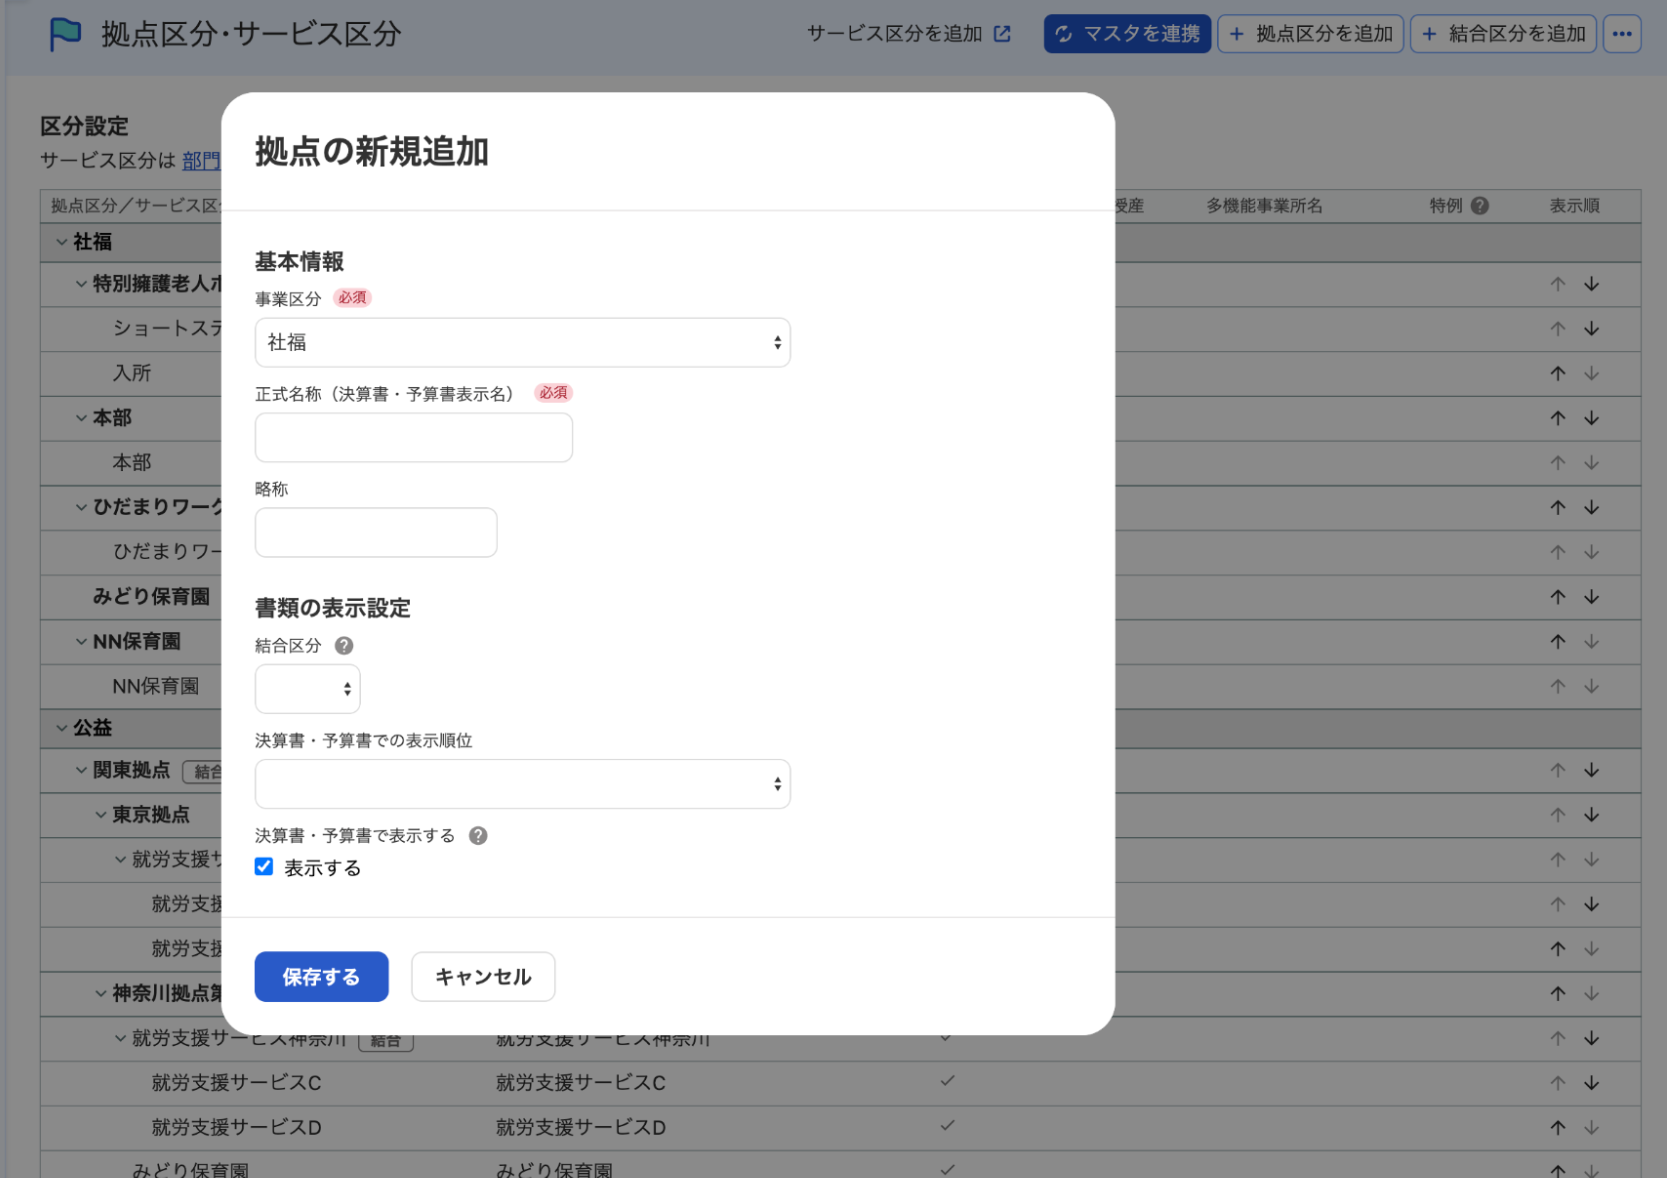
Task: Move 本部 parent row down arrow
Action: click(x=1592, y=419)
